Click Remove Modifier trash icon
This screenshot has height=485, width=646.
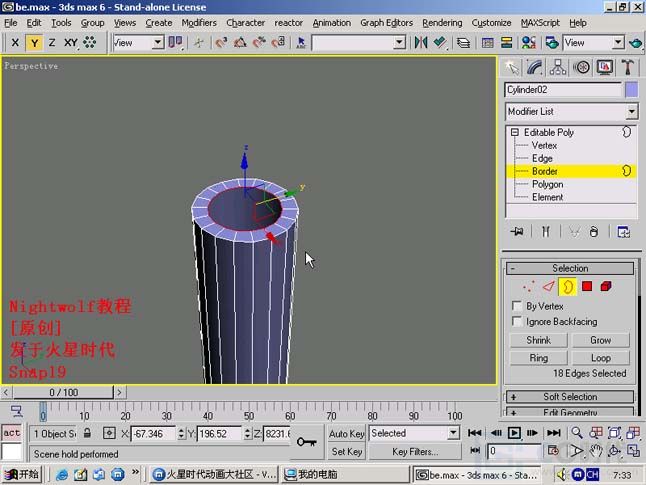[x=594, y=232]
